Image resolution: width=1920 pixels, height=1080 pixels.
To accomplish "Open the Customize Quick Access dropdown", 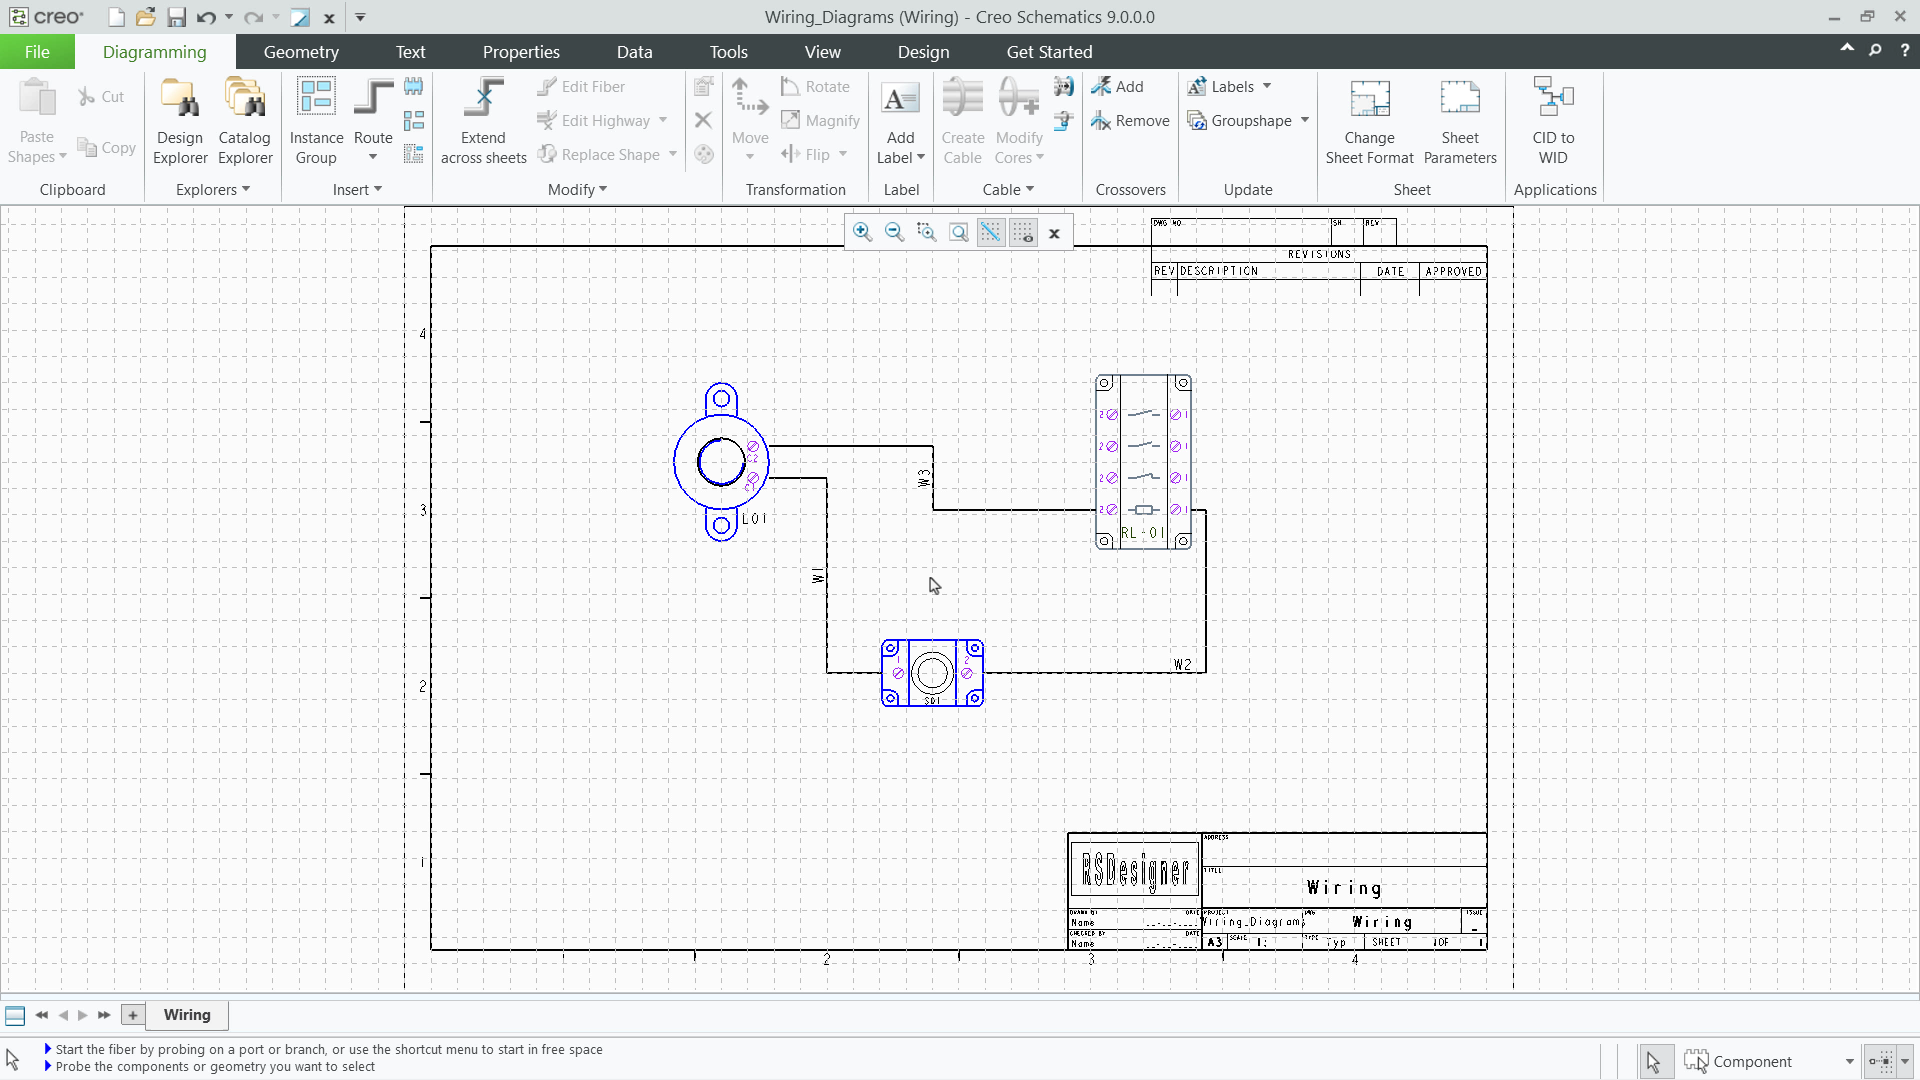I will click(360, 17).
